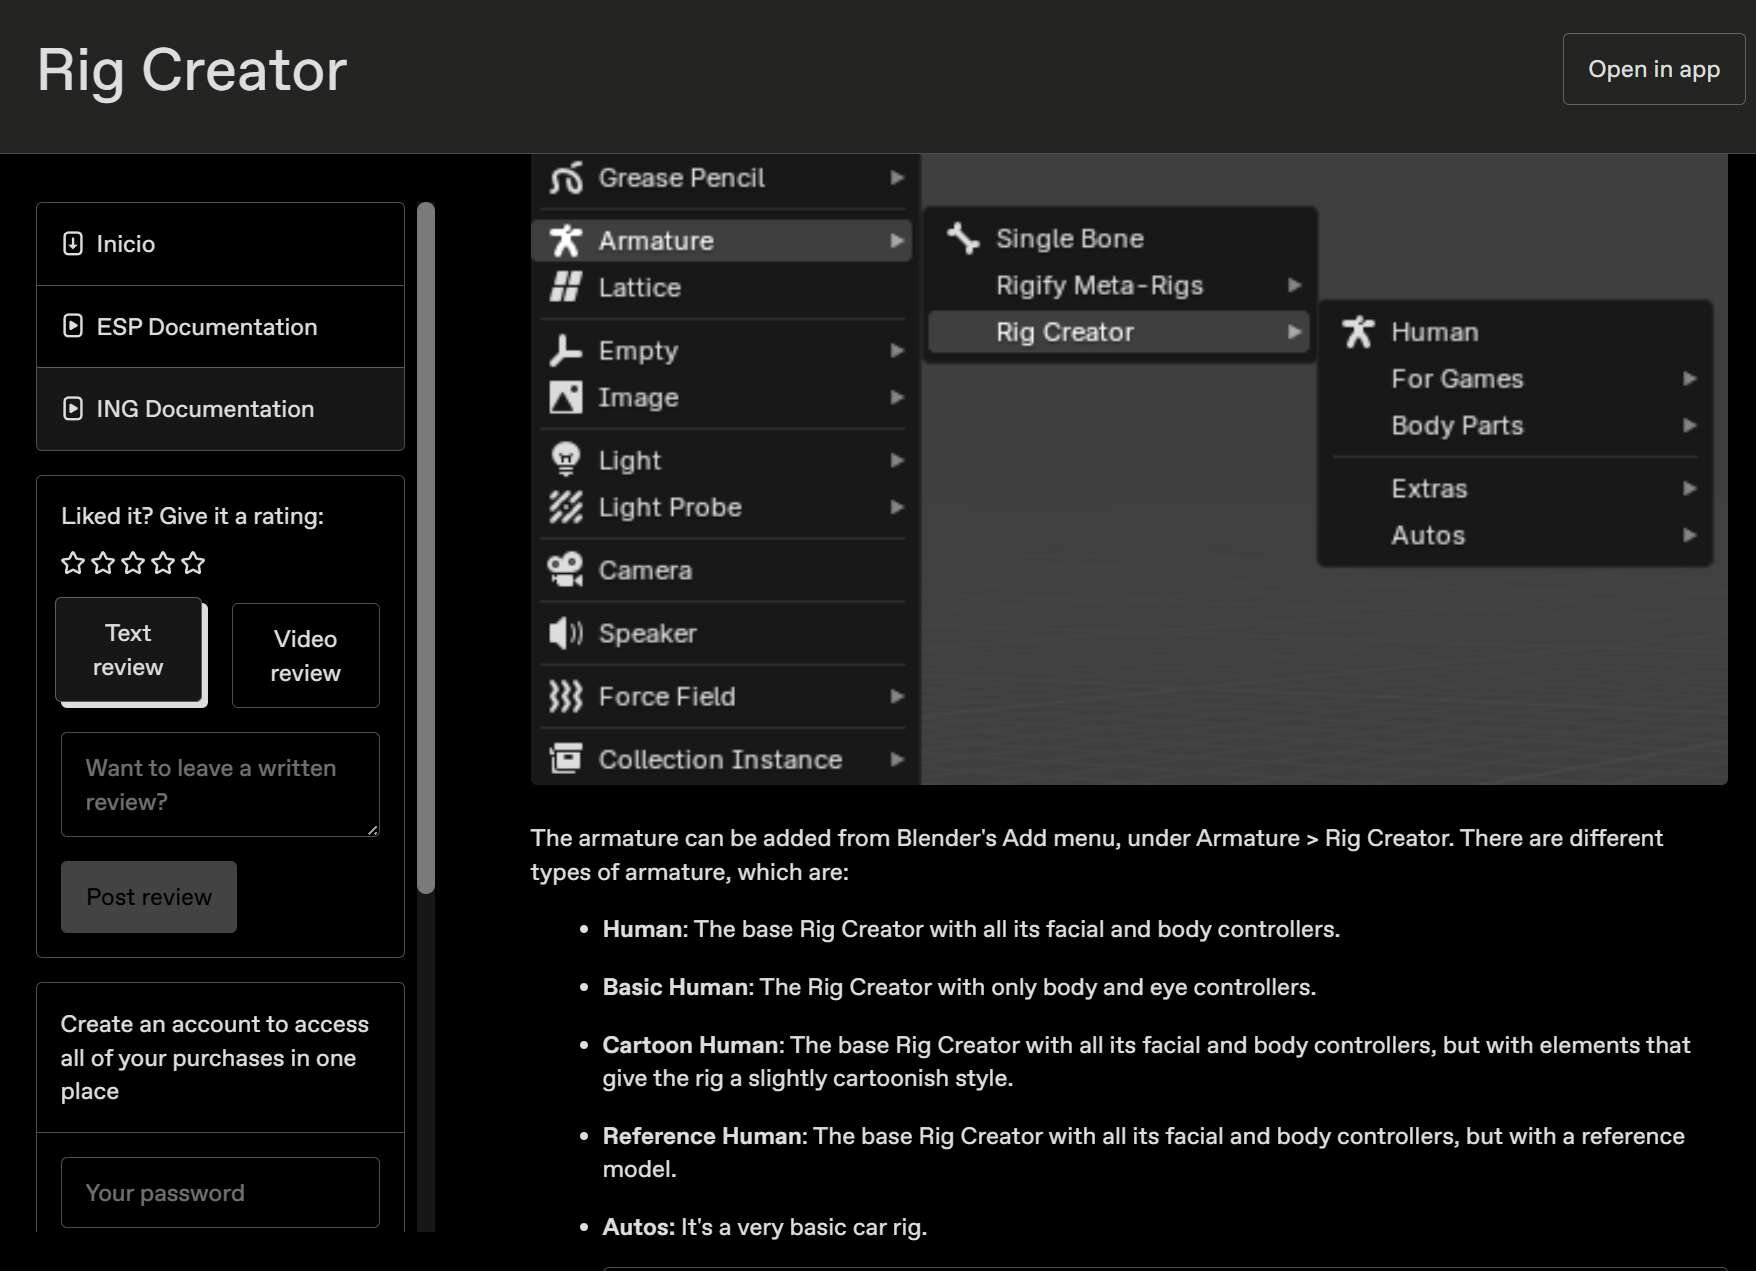The image size is (1756, 1271).
Task: Expand the Image submenu arrow
Action: coord(897,397)
